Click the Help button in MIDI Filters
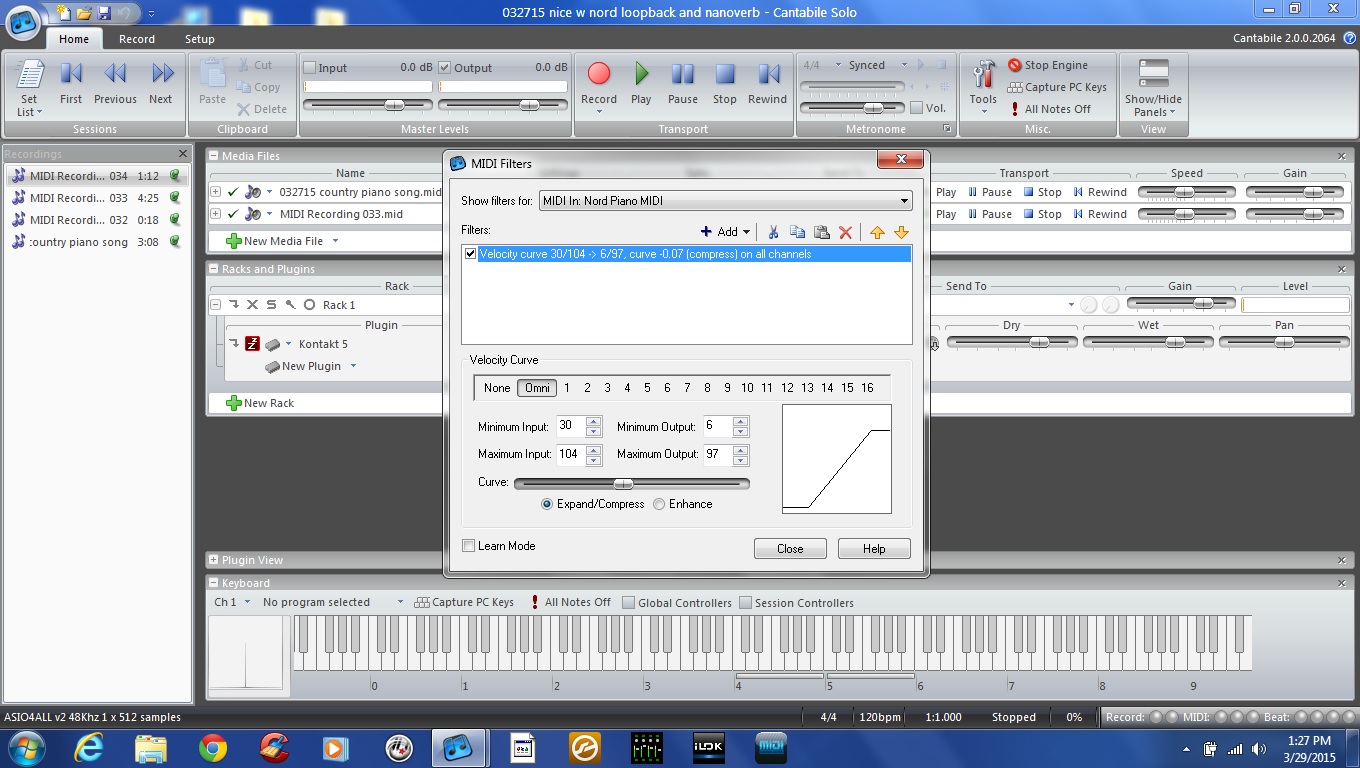 pos(874,549)
